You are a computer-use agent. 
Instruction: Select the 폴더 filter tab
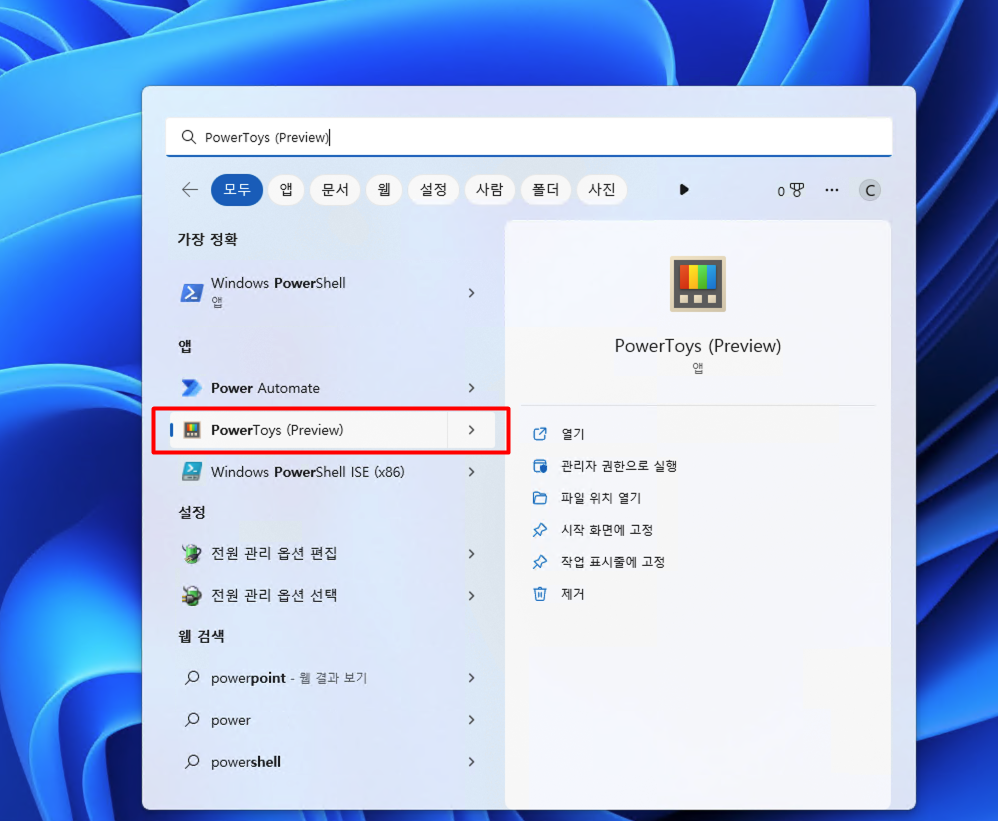(x=545, y=190)
